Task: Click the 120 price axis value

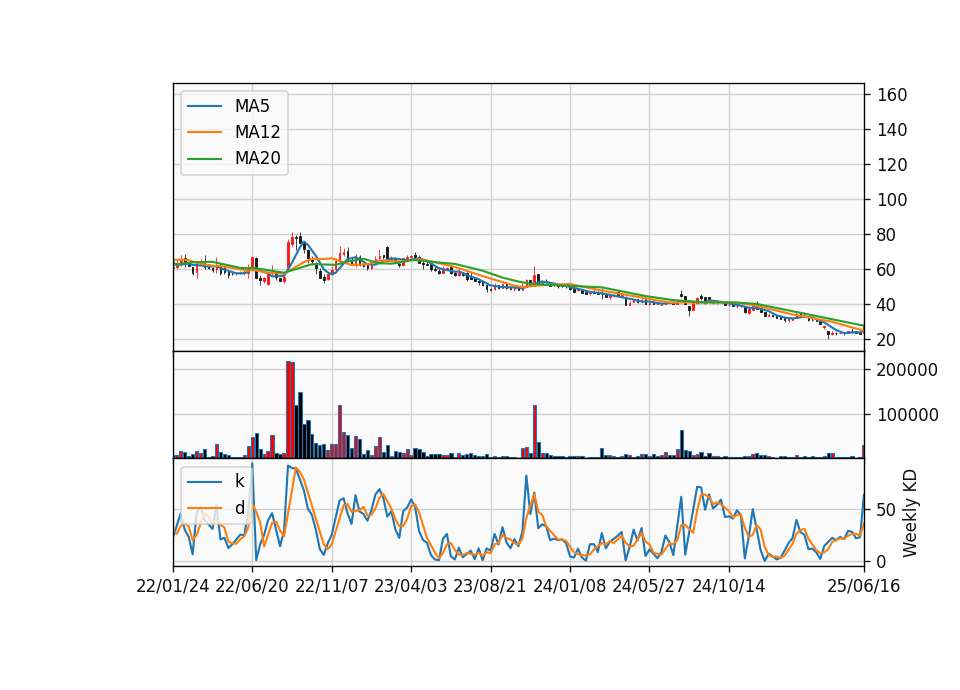Action: 892,165
